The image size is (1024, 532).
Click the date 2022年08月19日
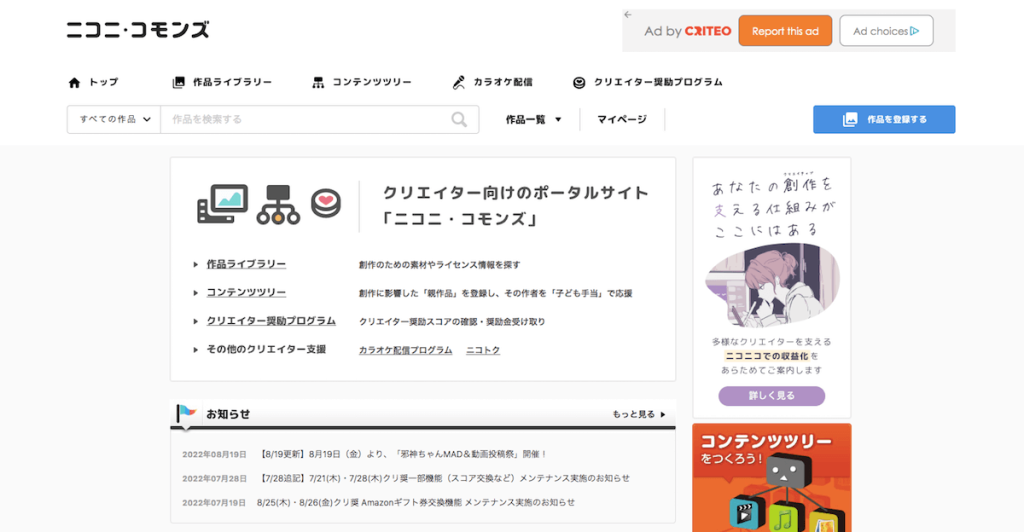coord(214,454)
